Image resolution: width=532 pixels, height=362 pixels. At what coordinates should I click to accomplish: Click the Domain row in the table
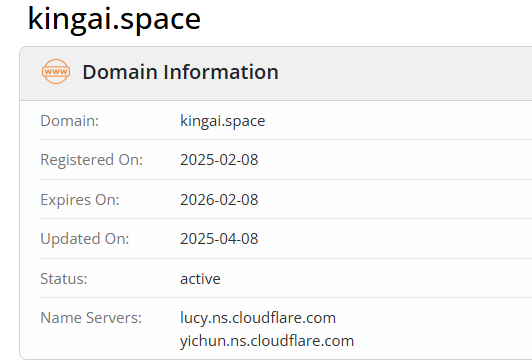[x=286, y=120]
